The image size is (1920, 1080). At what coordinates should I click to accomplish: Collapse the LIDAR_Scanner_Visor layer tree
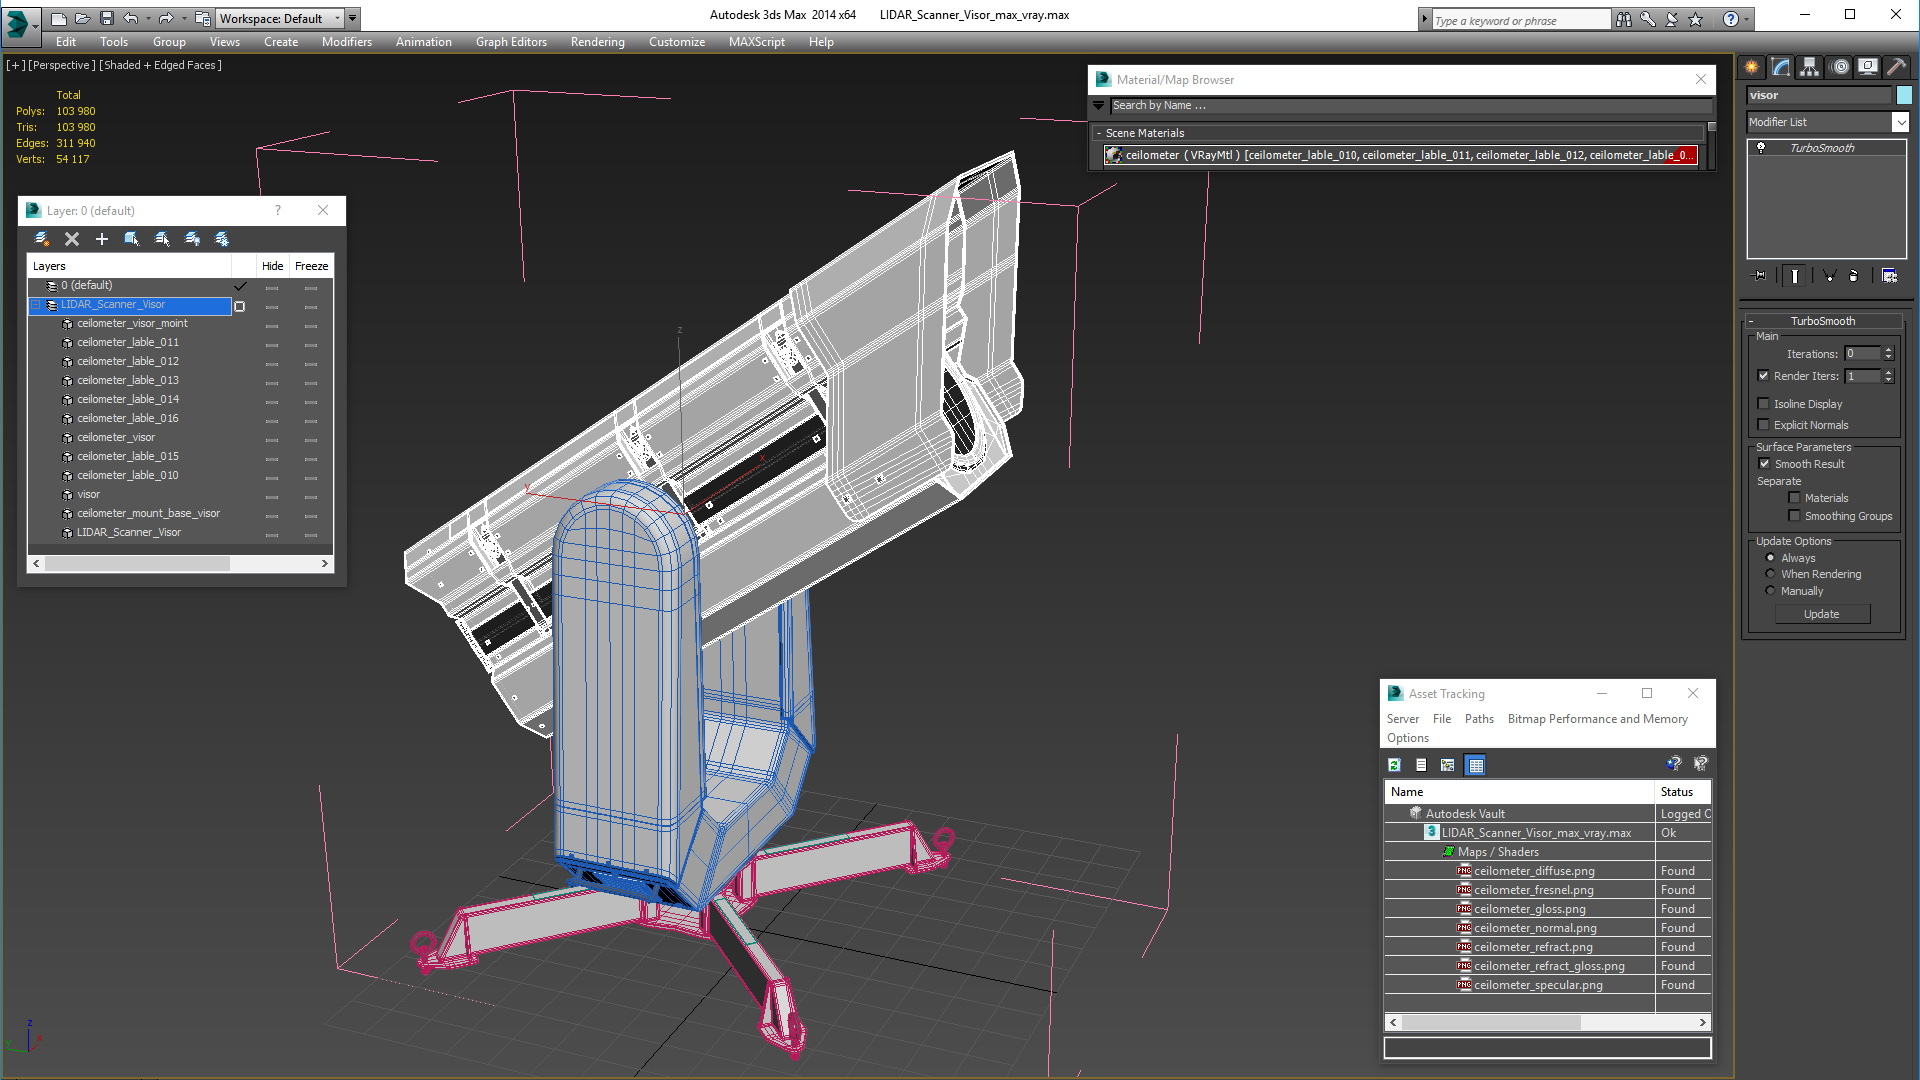pyautogui.click(x=36, y=305)
